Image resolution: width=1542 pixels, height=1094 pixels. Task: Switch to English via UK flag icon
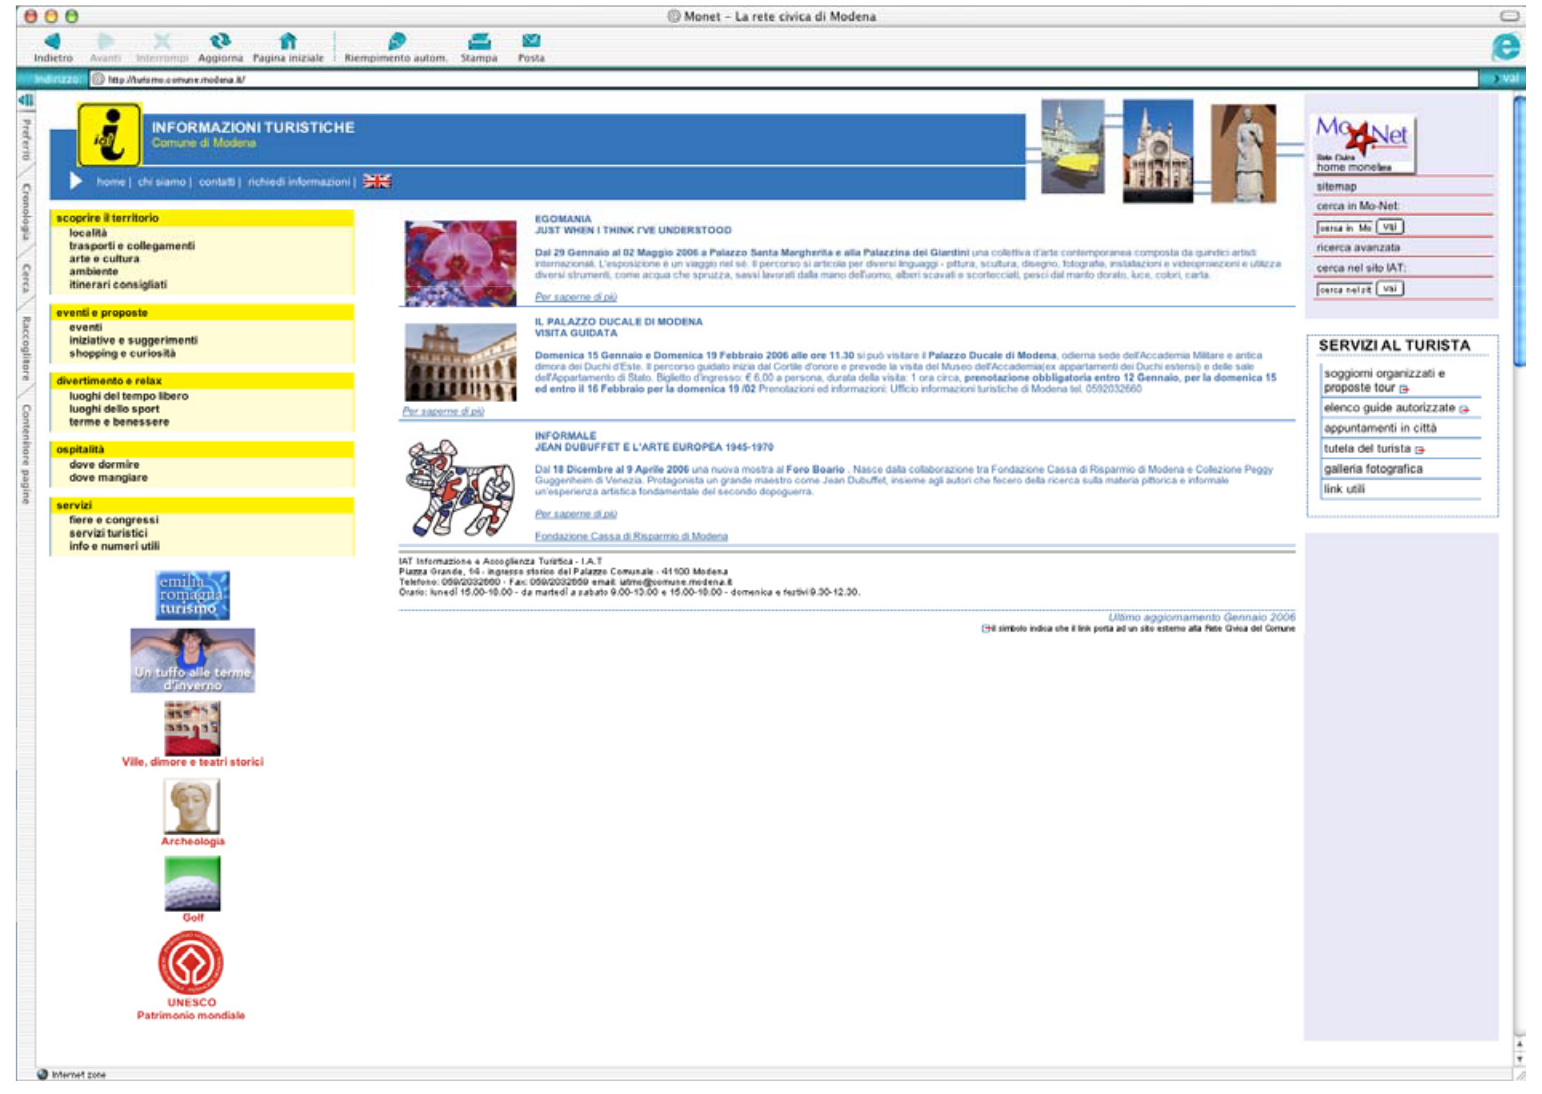377,181
